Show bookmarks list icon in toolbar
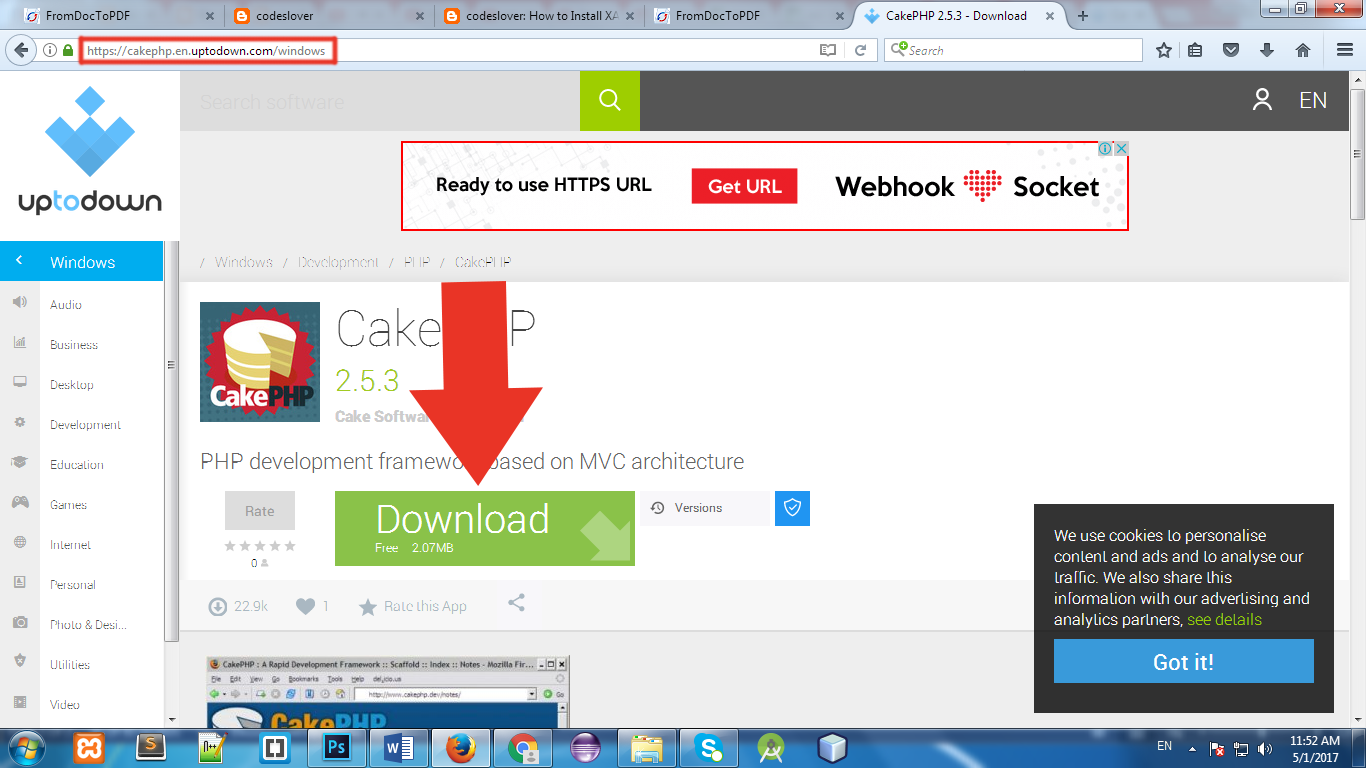The width and height of the screenshot is (1366, 768). coord(1197,50)
